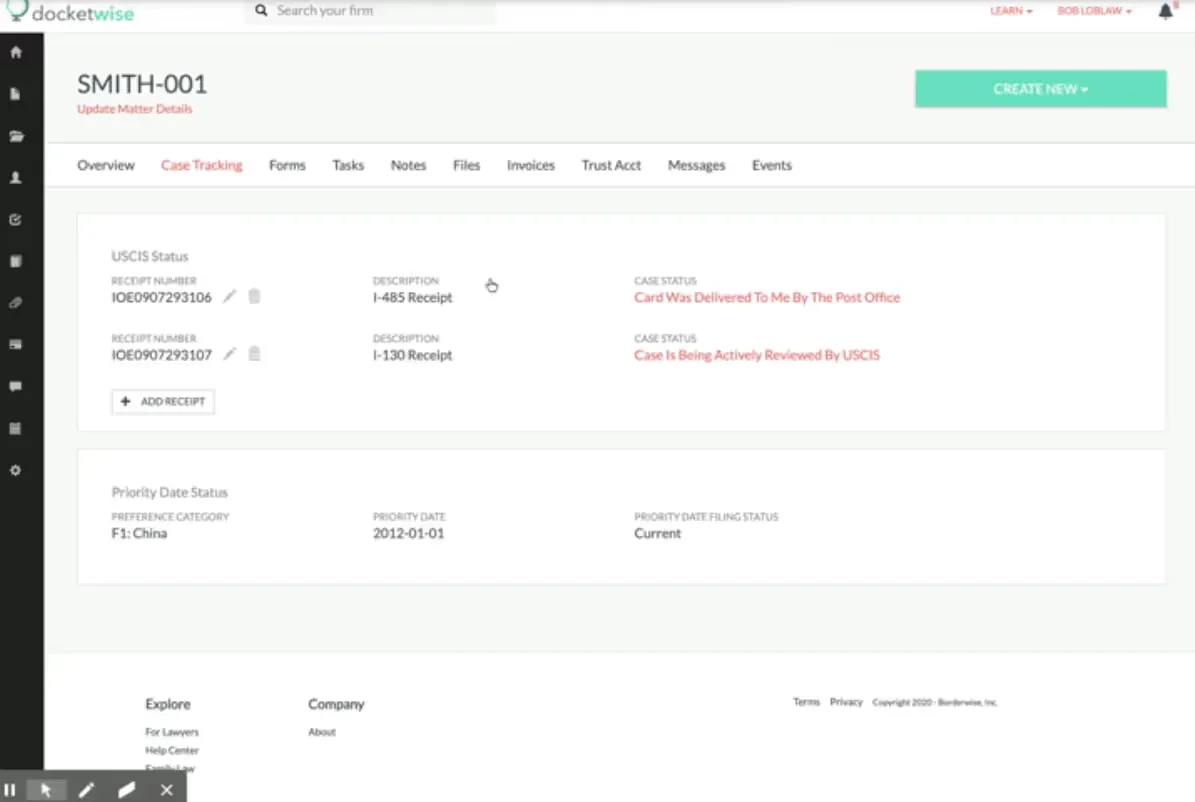The width and height of the screenshot is (1195, 802).
Task: Edit receipt number IOE0907293106 with pencil icon
Action: pos(229,296)
